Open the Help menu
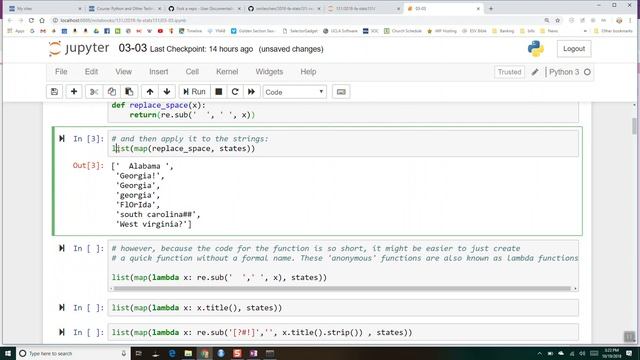 [308, 71]
